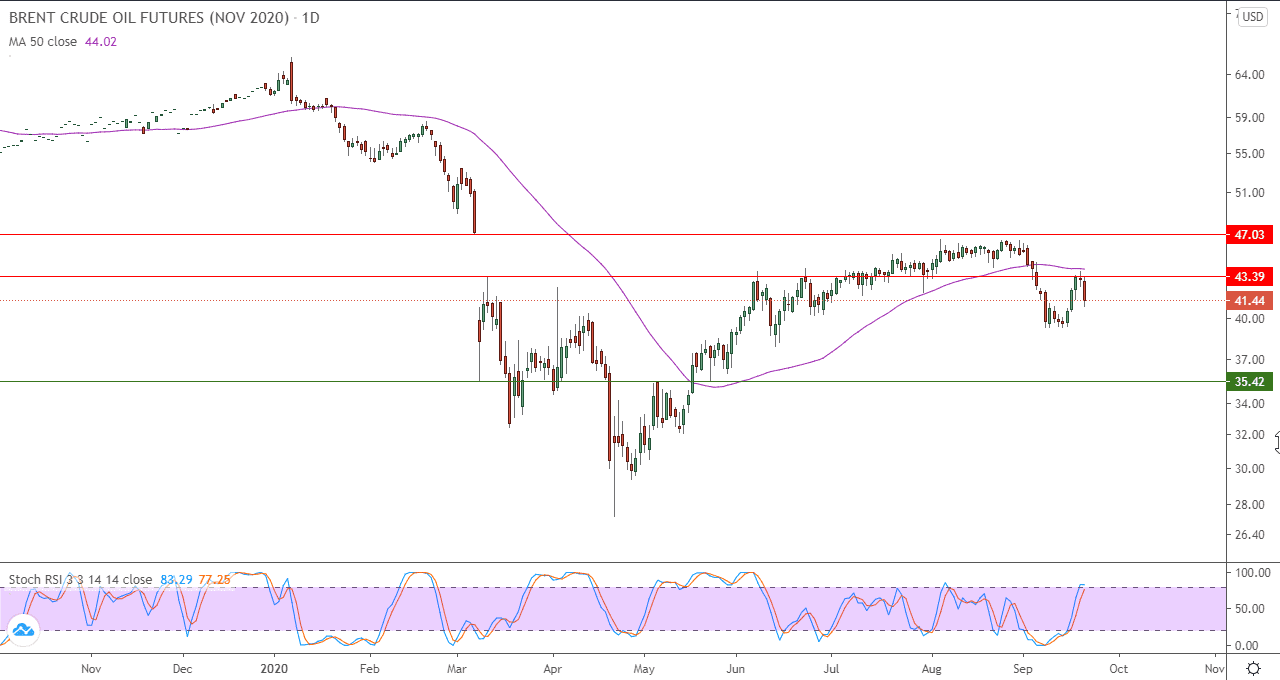
Task: Click the Stoch RSI value 83.29
Action: pyautogui.click(x=175, y=579)
